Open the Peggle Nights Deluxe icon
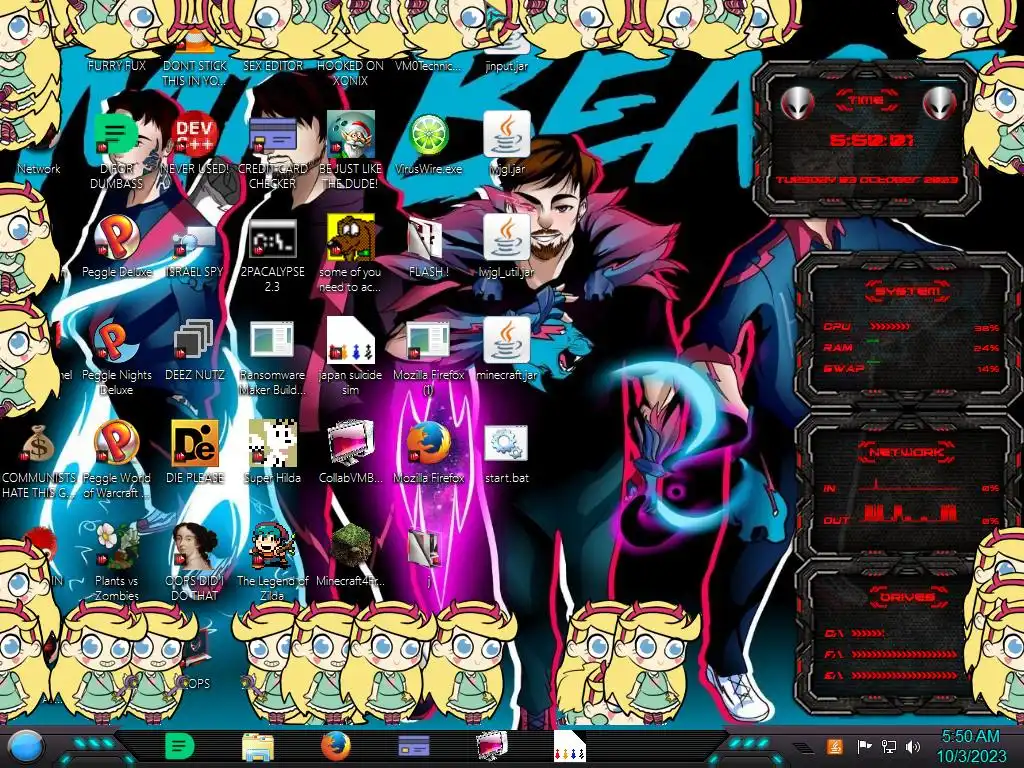 click(x=116, y=342)
